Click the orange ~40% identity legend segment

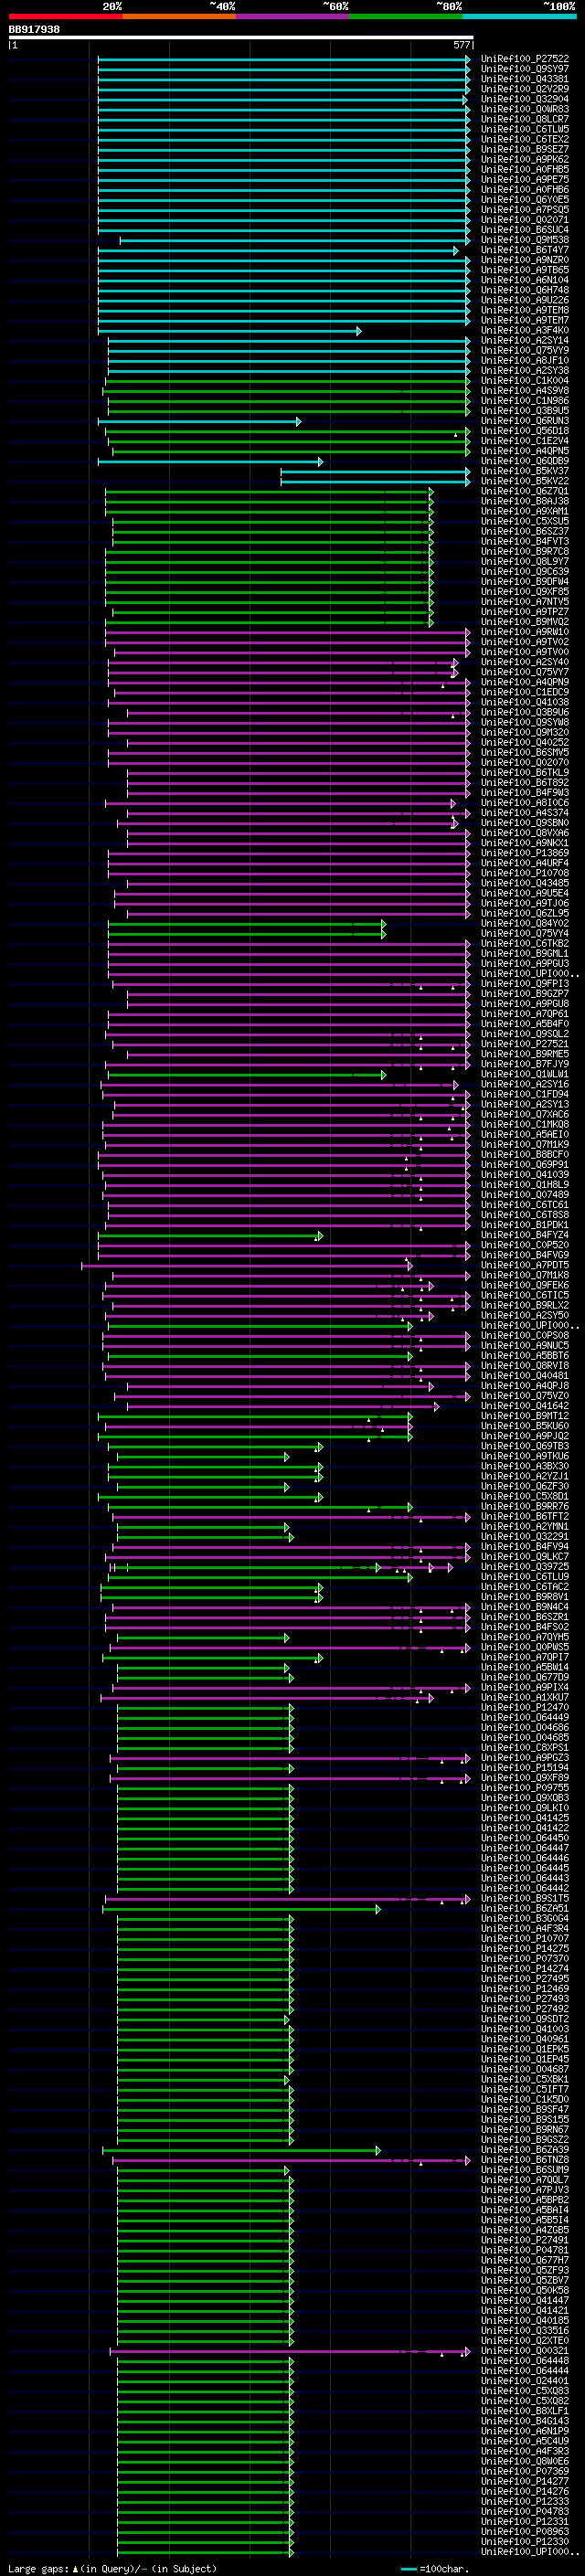[x=178, y=16]
